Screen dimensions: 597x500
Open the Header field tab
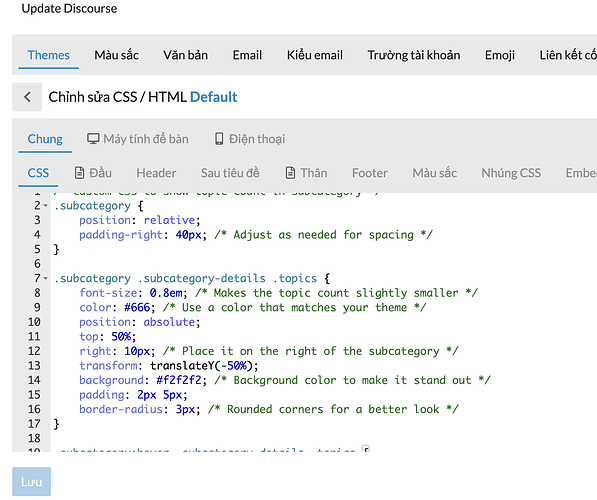(x=156, y=173)
